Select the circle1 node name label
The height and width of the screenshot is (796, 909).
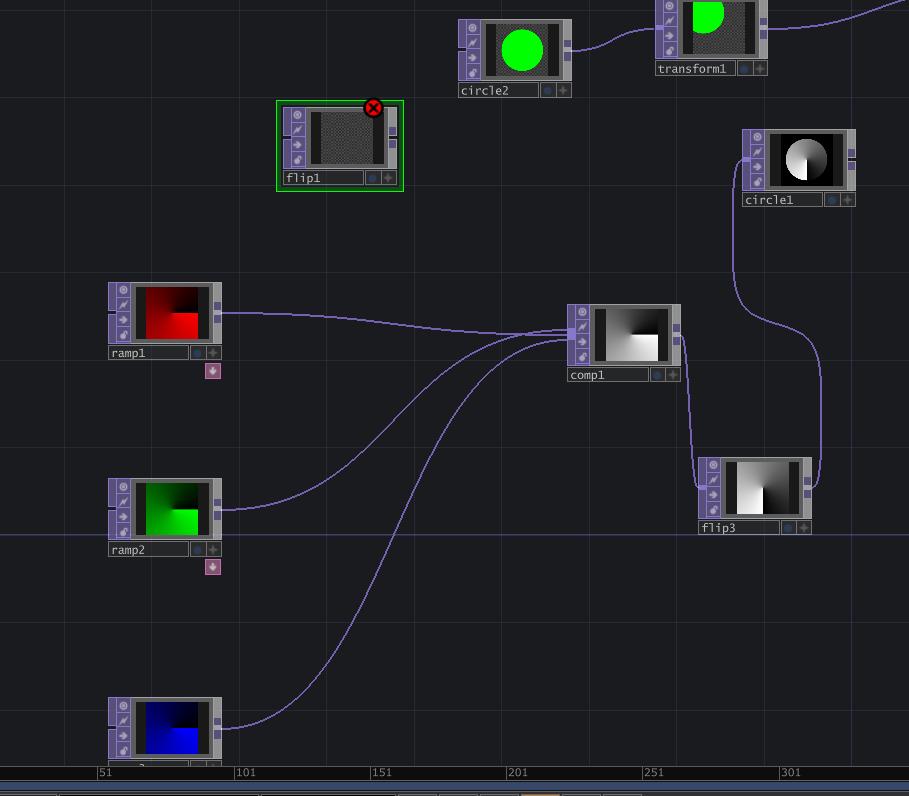(x=783, y=200)
